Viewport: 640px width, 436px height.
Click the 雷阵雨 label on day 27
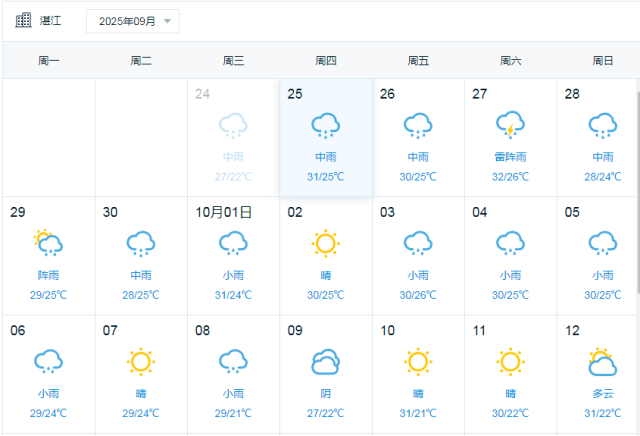click(510, 158)
